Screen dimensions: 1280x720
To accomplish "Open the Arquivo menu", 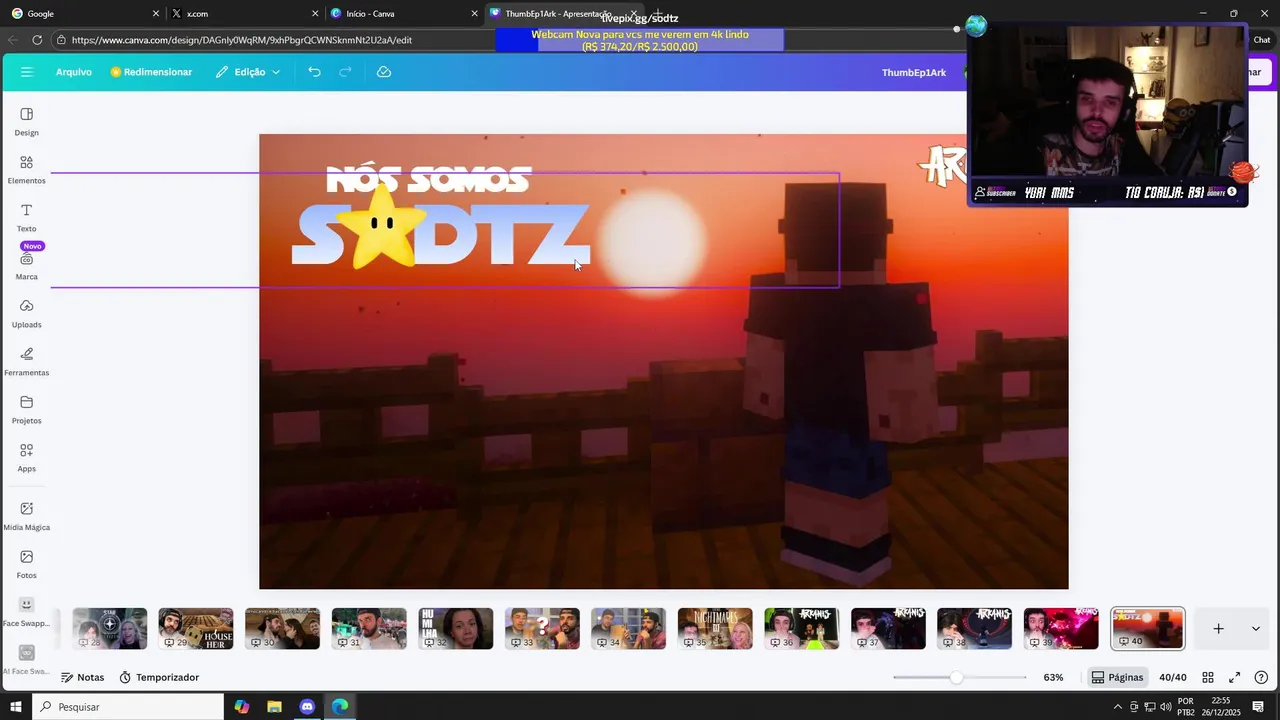I will [x=74, y=72].
